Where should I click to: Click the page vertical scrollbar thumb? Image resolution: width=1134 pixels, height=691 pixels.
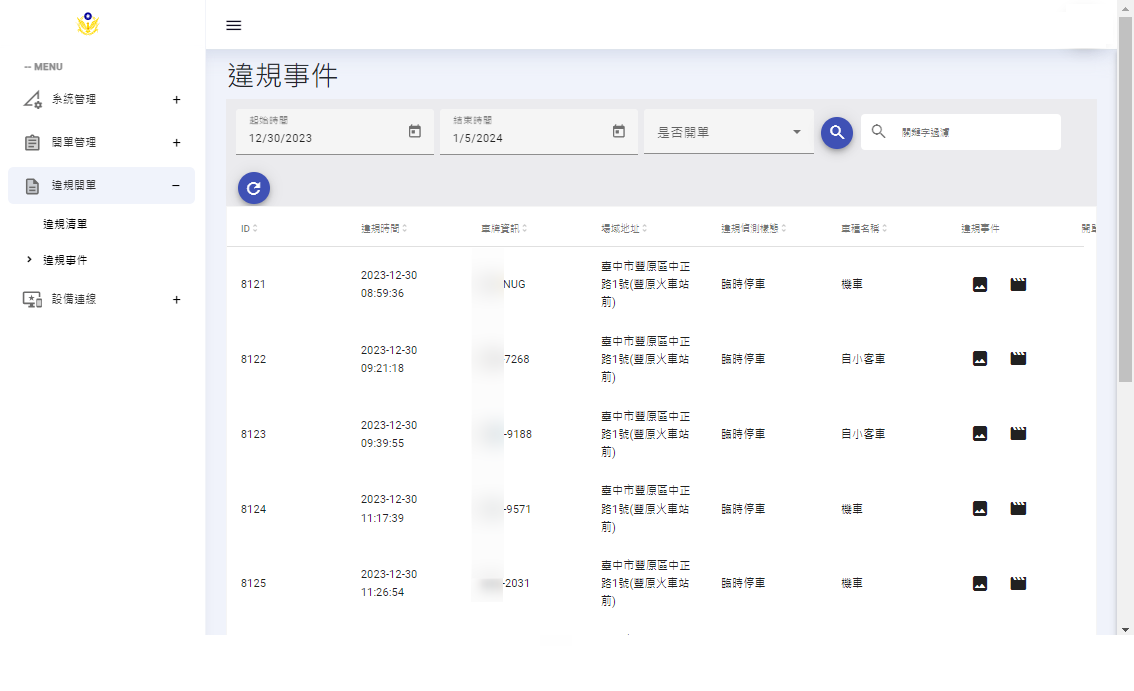(1125, 200)
